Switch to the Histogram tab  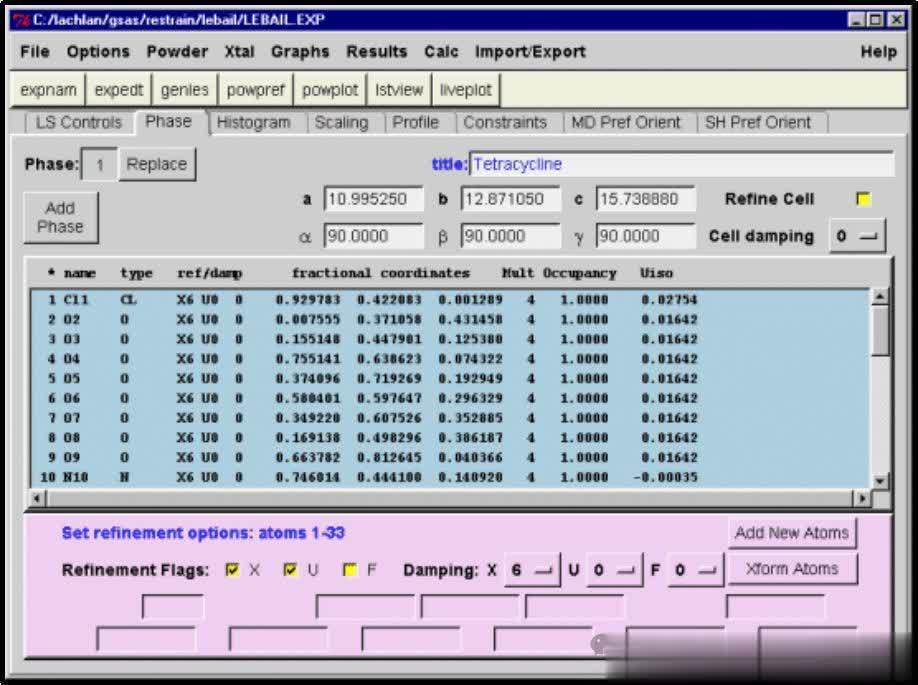click(253, 123)
